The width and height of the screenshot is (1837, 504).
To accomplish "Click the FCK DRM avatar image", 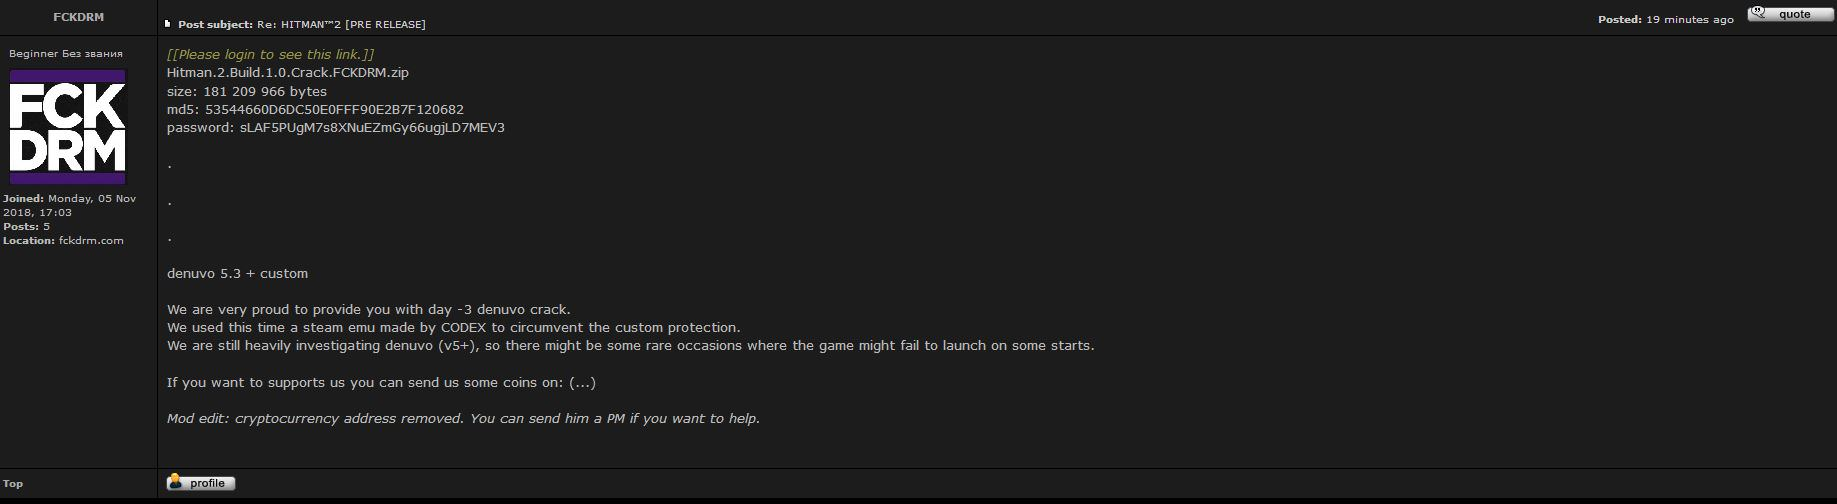I will click(x=68, y=126).
